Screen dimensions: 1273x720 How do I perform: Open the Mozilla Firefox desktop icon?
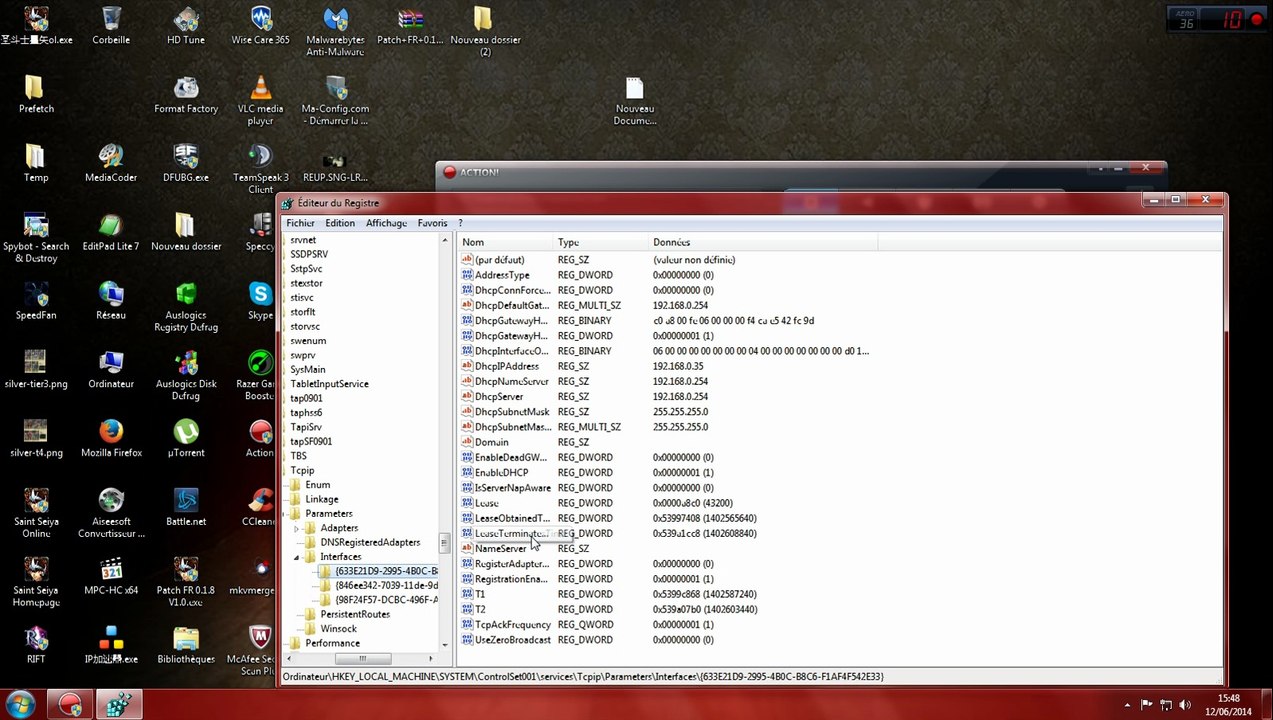(111, 432)
